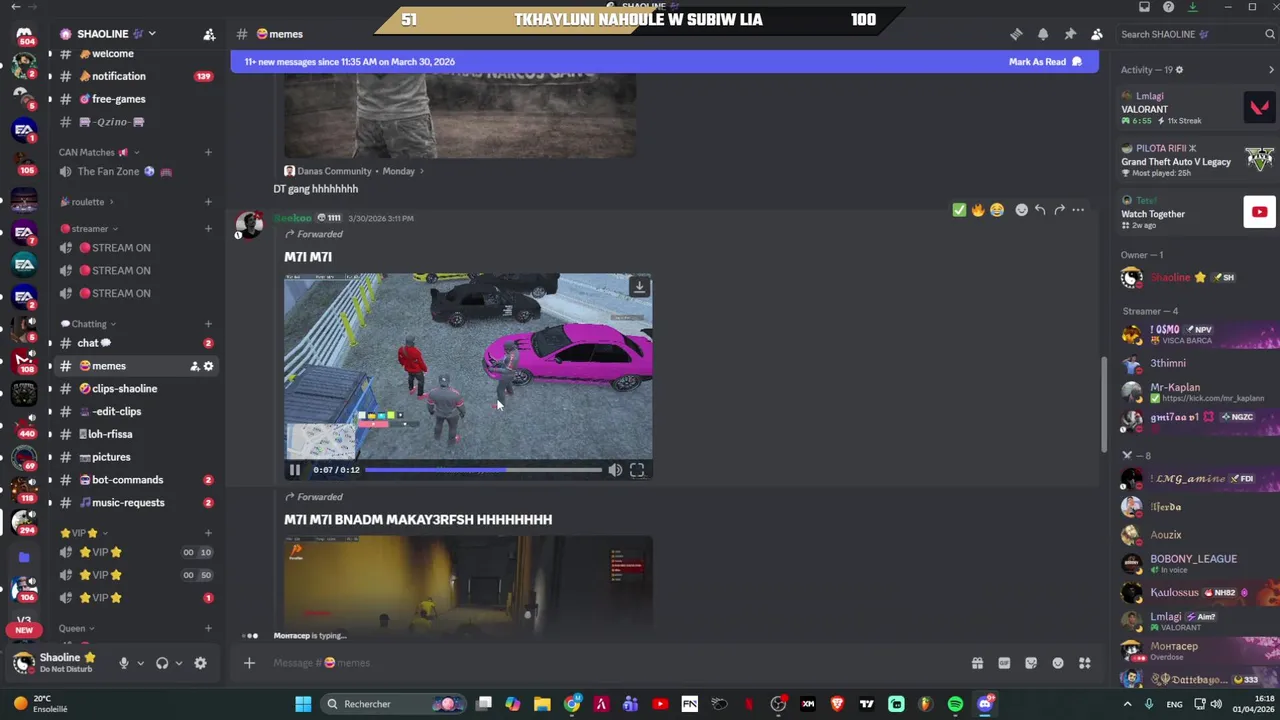Open the gift icon in message bar
The image size is (1280, 720).
tap(977, 663)
